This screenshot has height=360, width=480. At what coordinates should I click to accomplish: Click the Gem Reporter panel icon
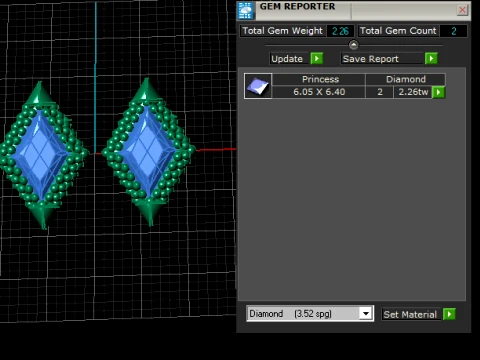tap(246, 11)
